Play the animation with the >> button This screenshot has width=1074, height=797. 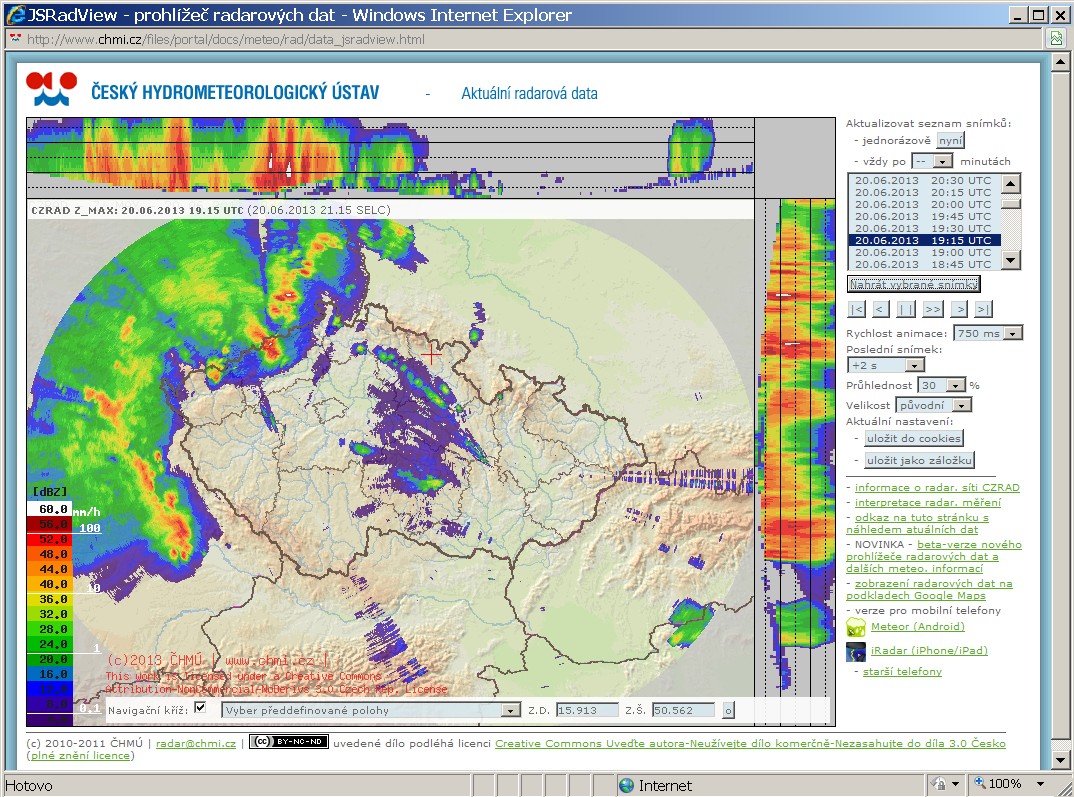coord(932,309)
